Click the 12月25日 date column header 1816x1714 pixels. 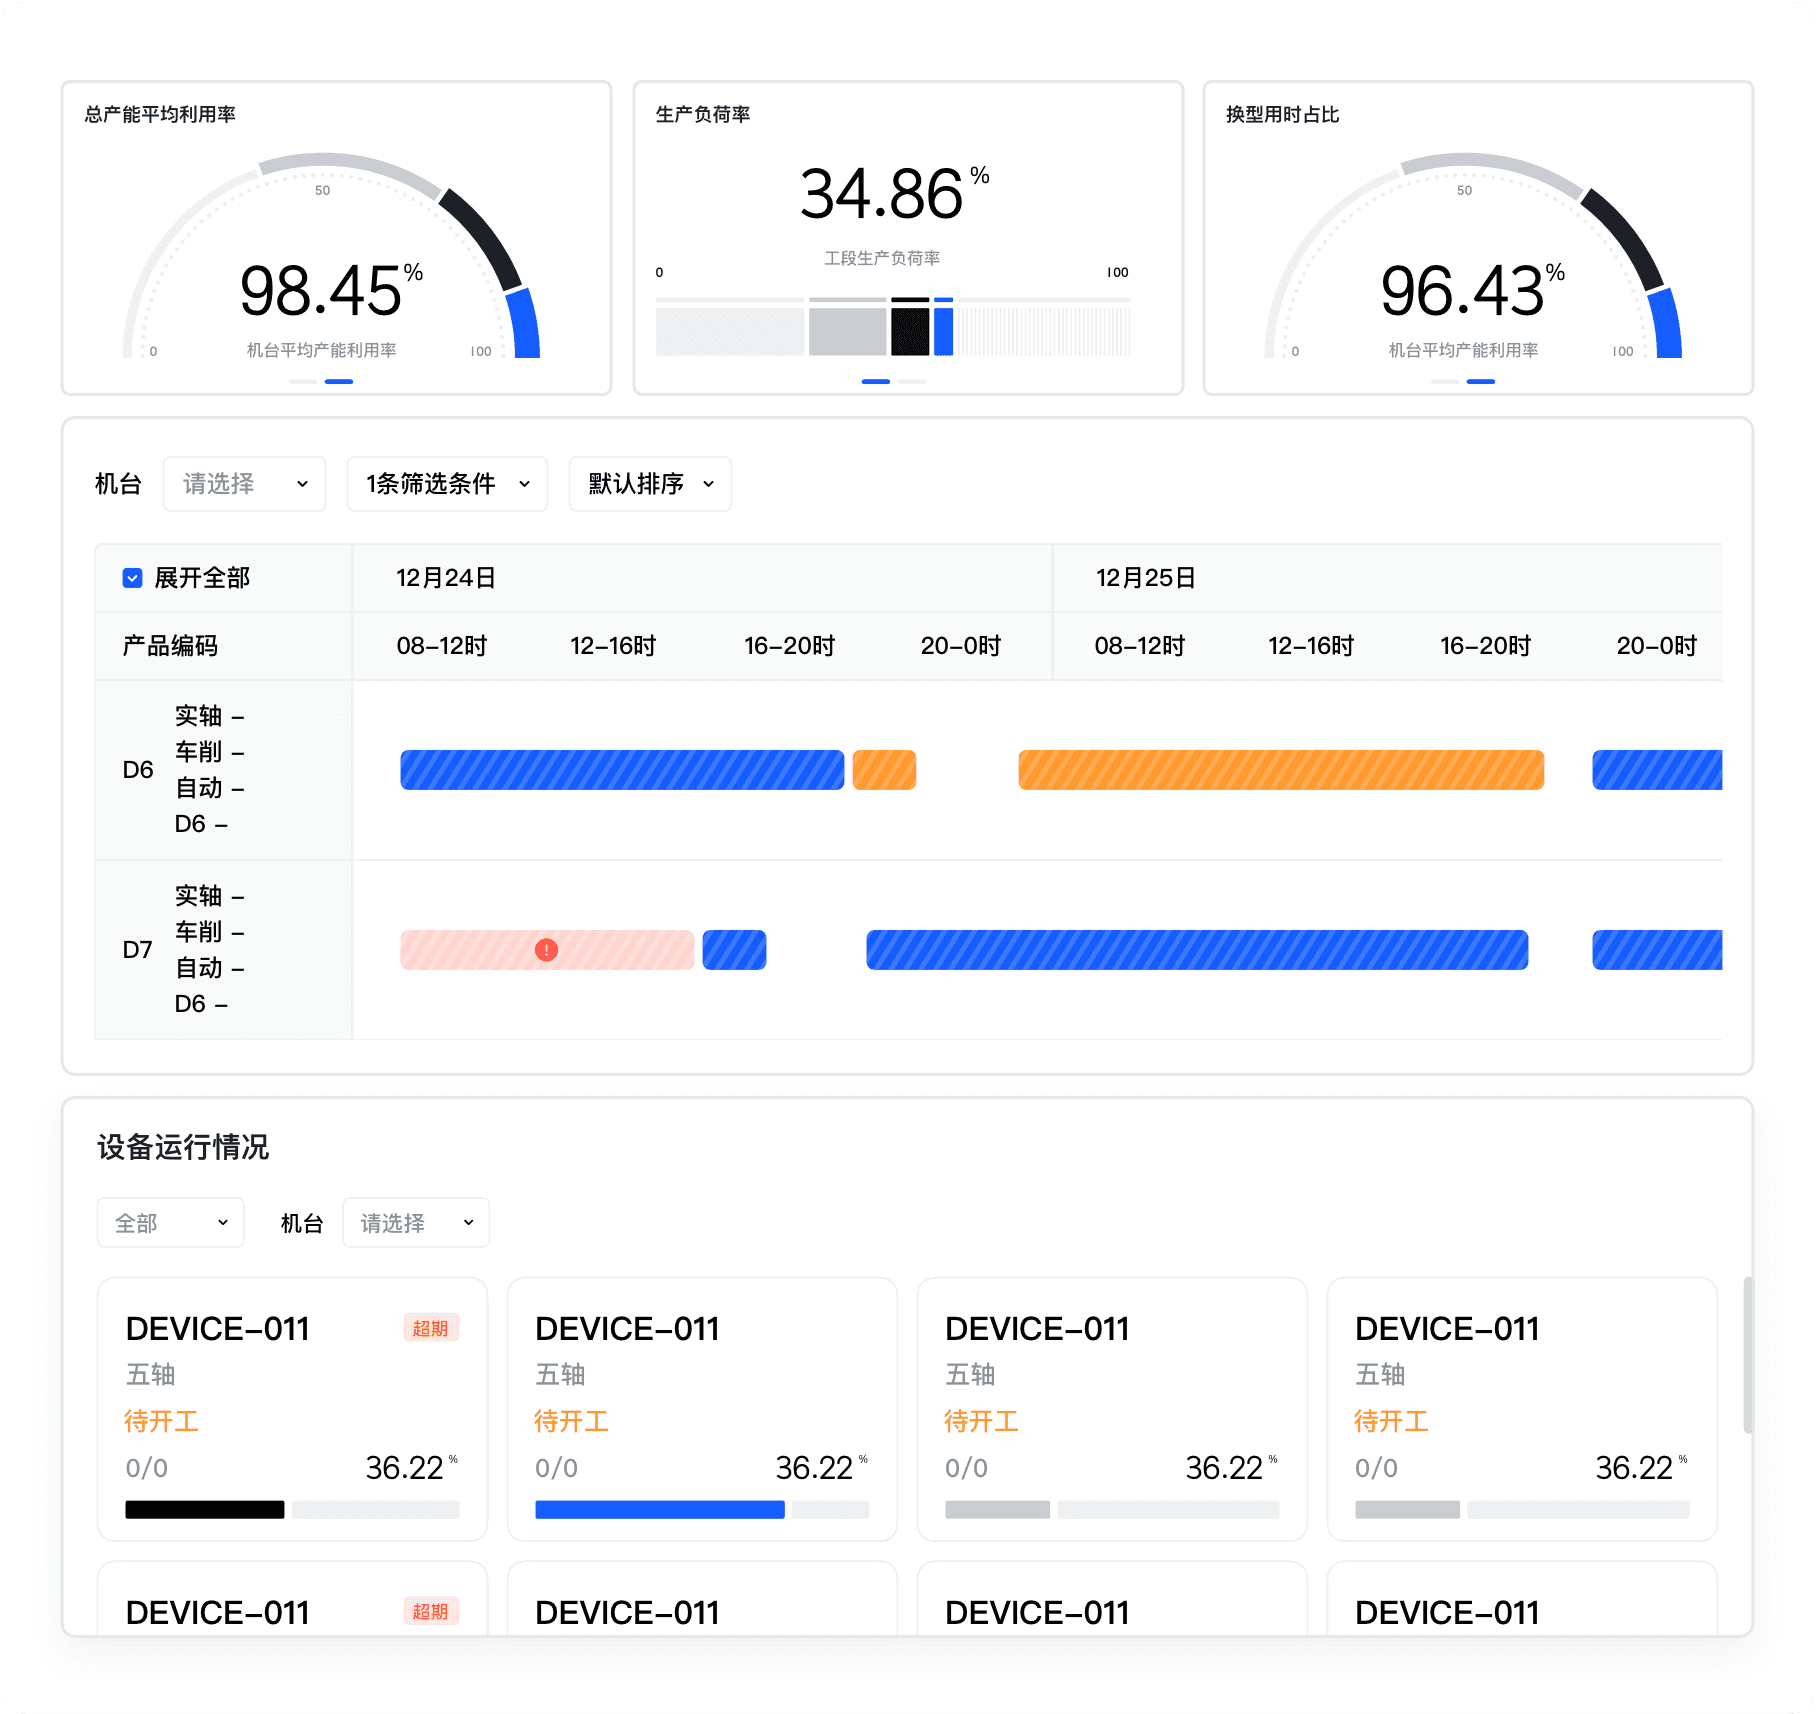point(1145,578)
